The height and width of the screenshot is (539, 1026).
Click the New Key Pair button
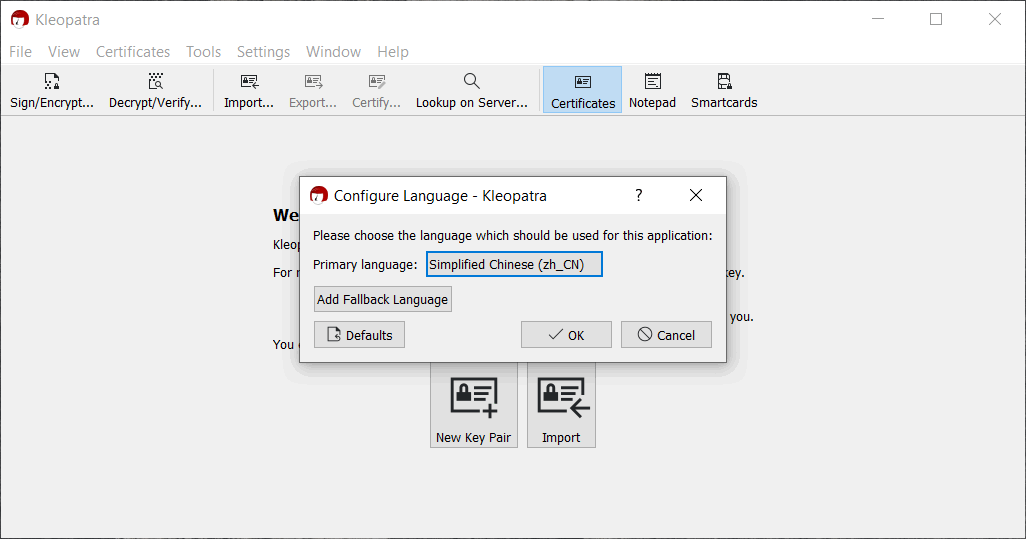click(474, 406)
